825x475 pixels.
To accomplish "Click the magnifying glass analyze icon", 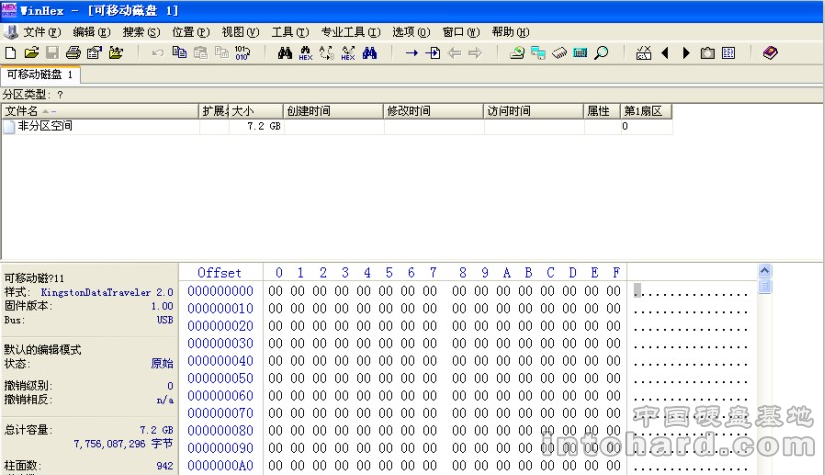I will (x=601, y=53).
